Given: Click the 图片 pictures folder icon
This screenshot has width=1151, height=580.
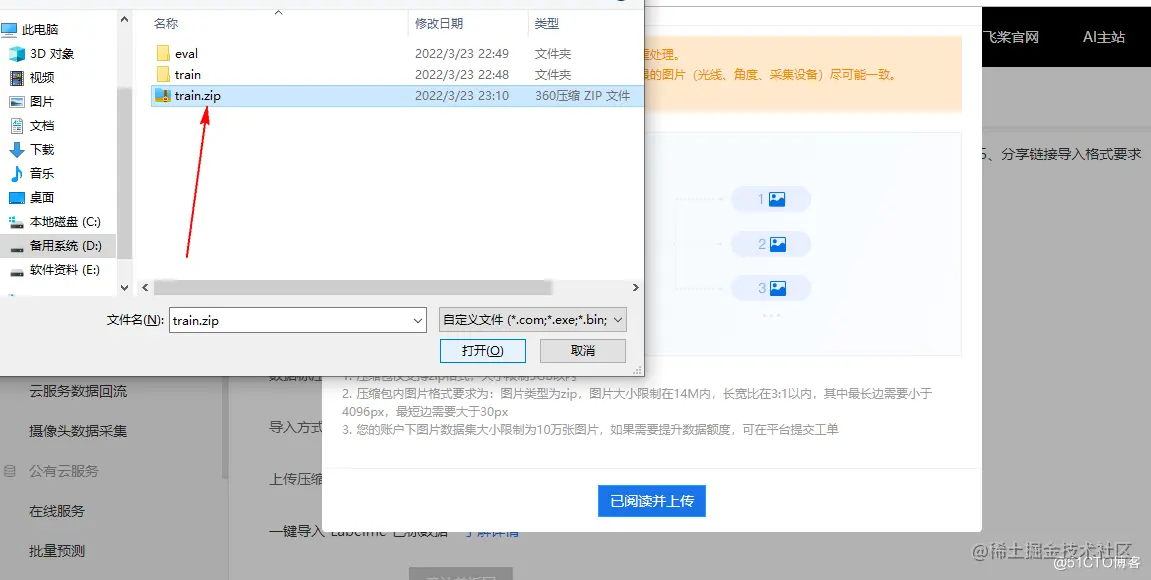Looking at the screenshot, I should tap(16, 101).
